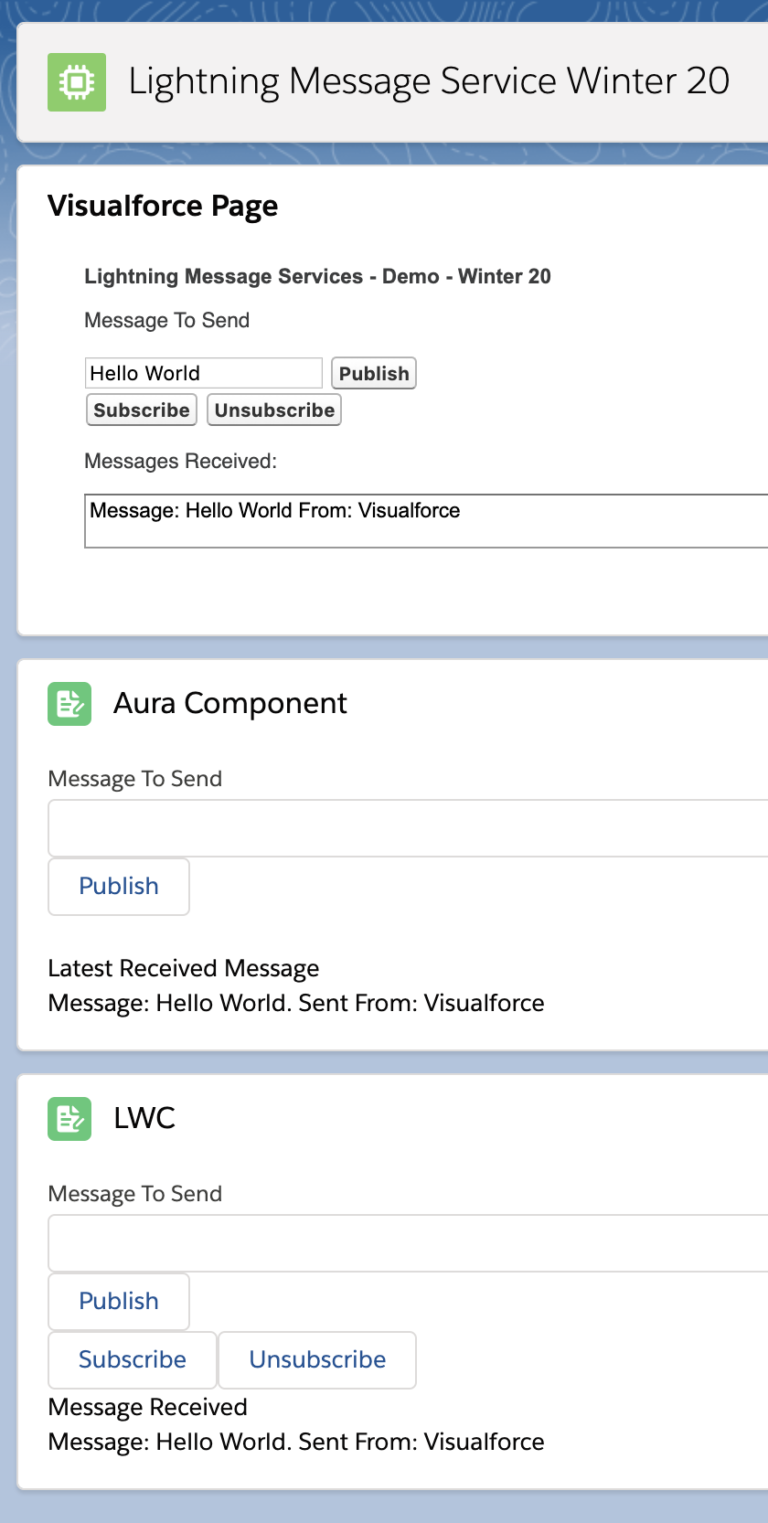Click the green custom app icon in the page header

point(76,82)
